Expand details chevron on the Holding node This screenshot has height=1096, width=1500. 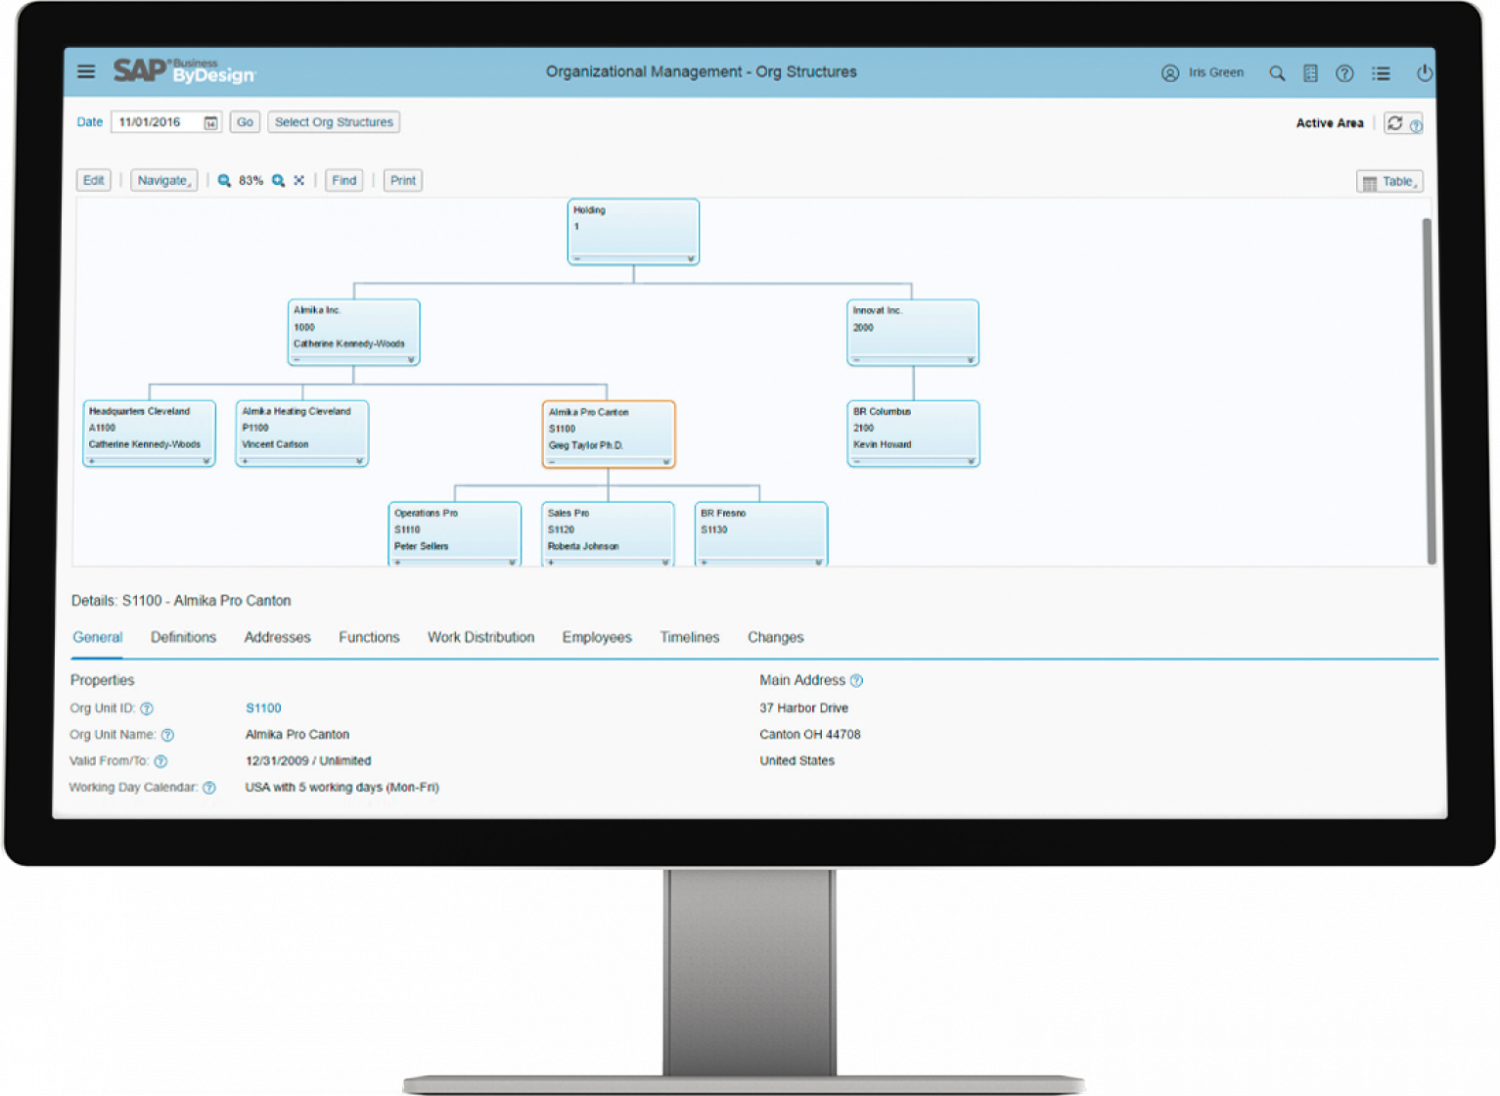(690, 259)
